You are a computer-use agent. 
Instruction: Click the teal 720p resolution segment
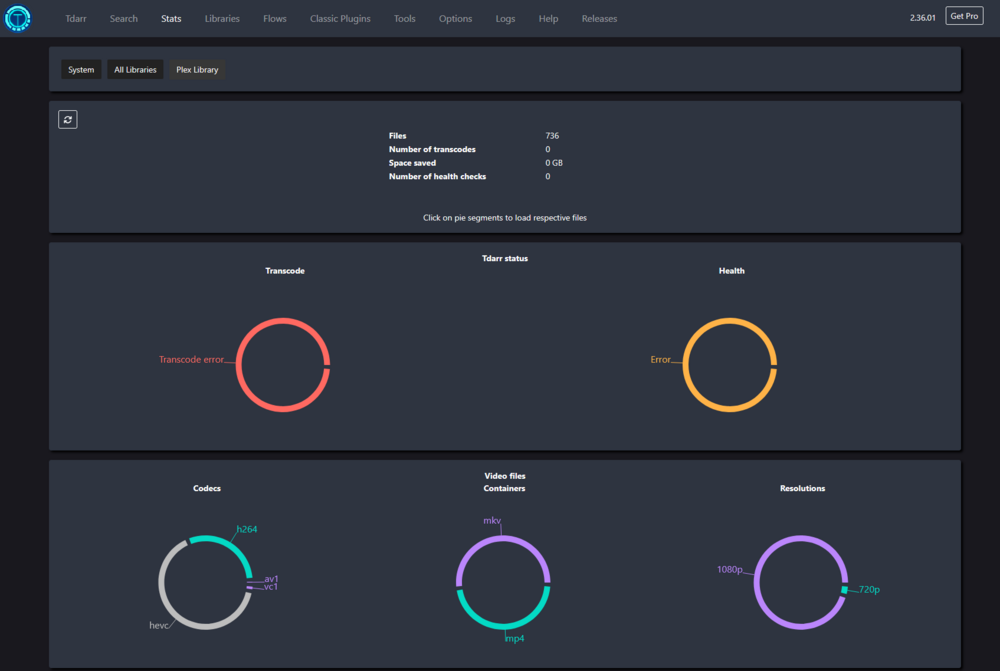[x=844, y=589]
